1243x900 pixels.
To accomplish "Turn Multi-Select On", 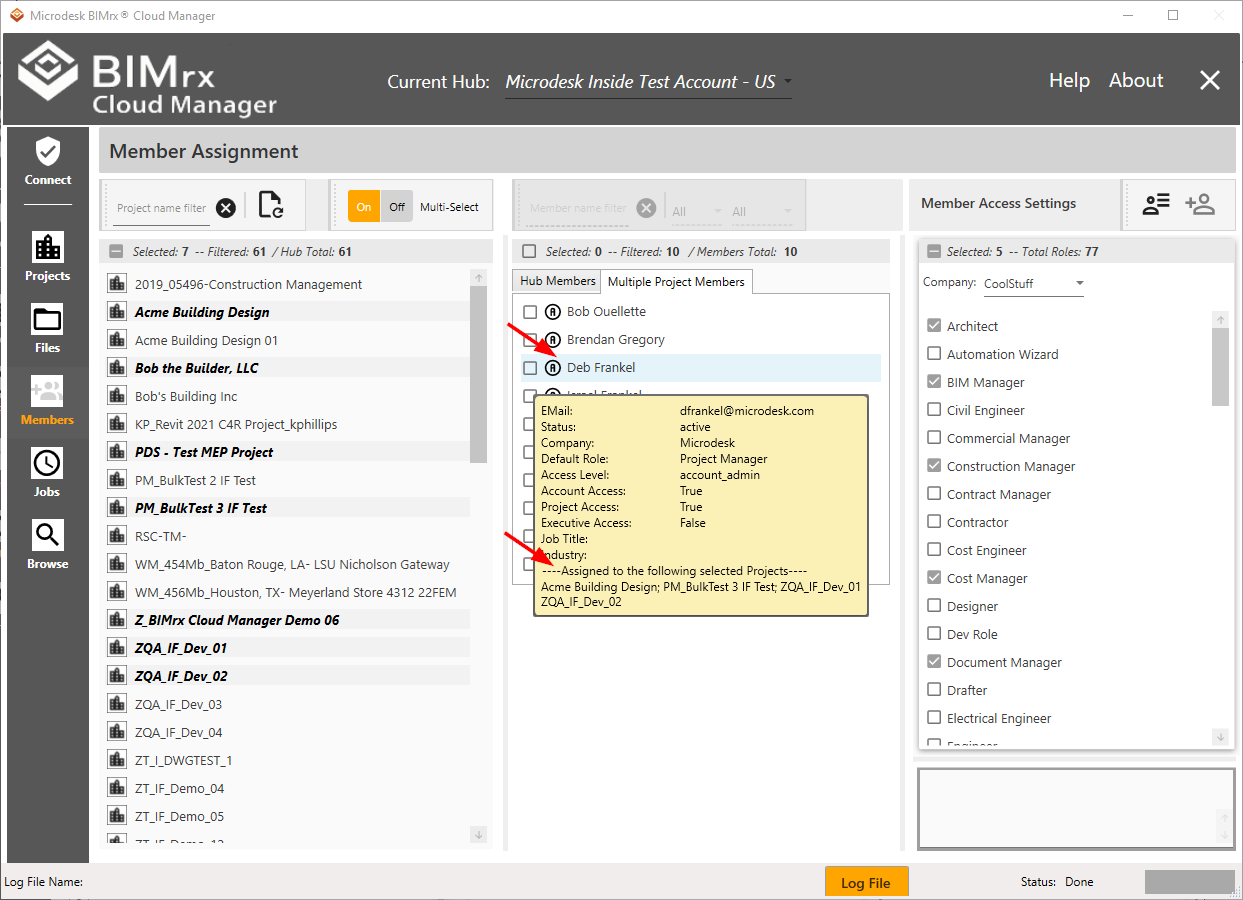I will point(364,207).
